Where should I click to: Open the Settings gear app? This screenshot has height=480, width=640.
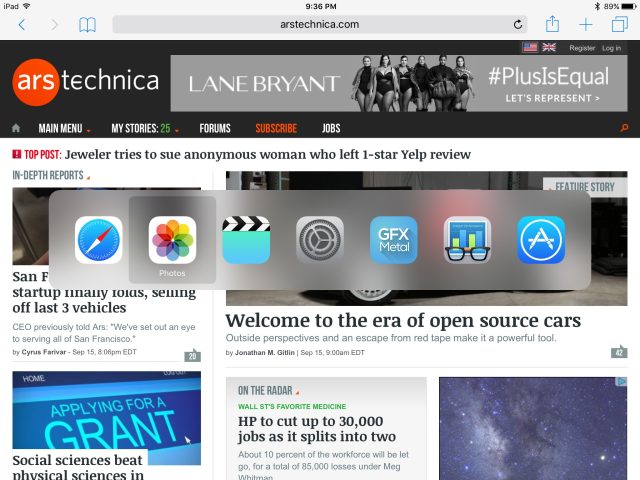point(320,240)
